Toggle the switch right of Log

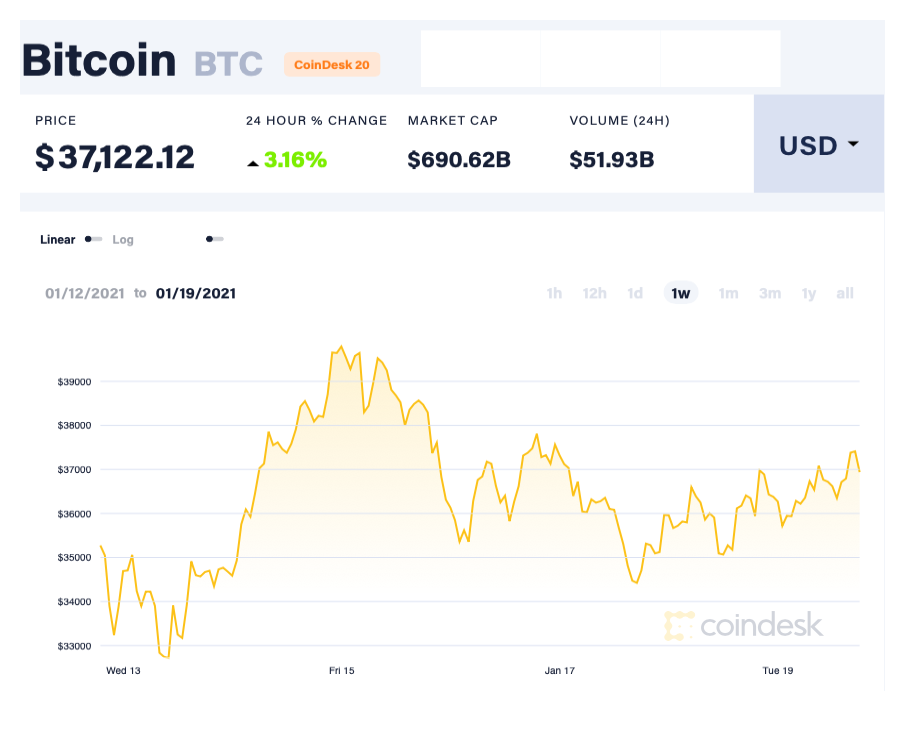[x=213, y=239]
